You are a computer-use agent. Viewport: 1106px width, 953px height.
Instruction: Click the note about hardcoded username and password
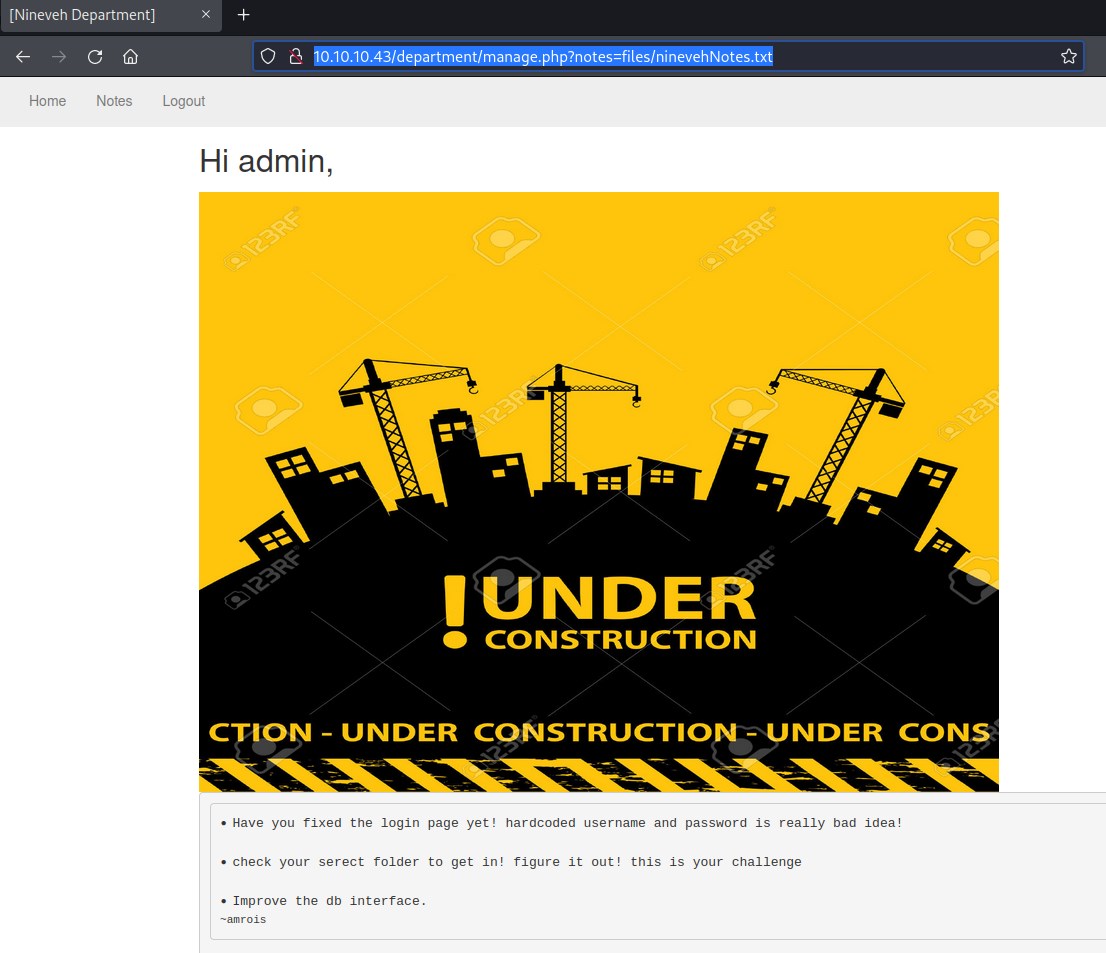click(567, 823)
